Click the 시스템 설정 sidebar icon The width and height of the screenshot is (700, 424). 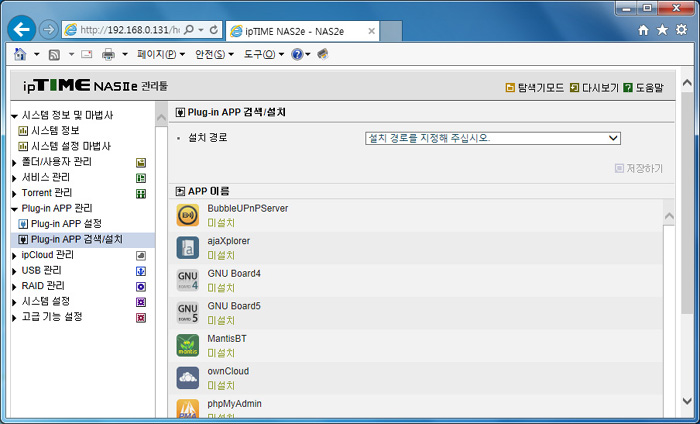click(141, 302)
